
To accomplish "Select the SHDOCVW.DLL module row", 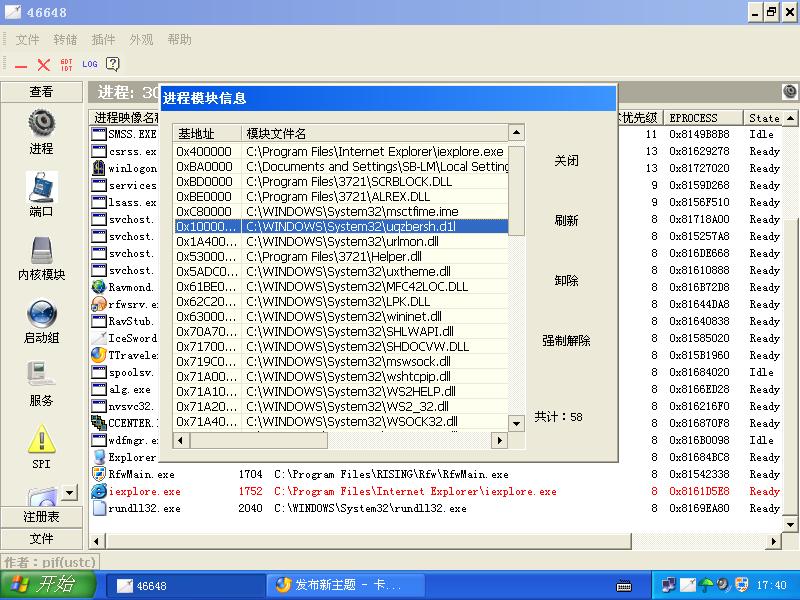I will pos(341,346).
